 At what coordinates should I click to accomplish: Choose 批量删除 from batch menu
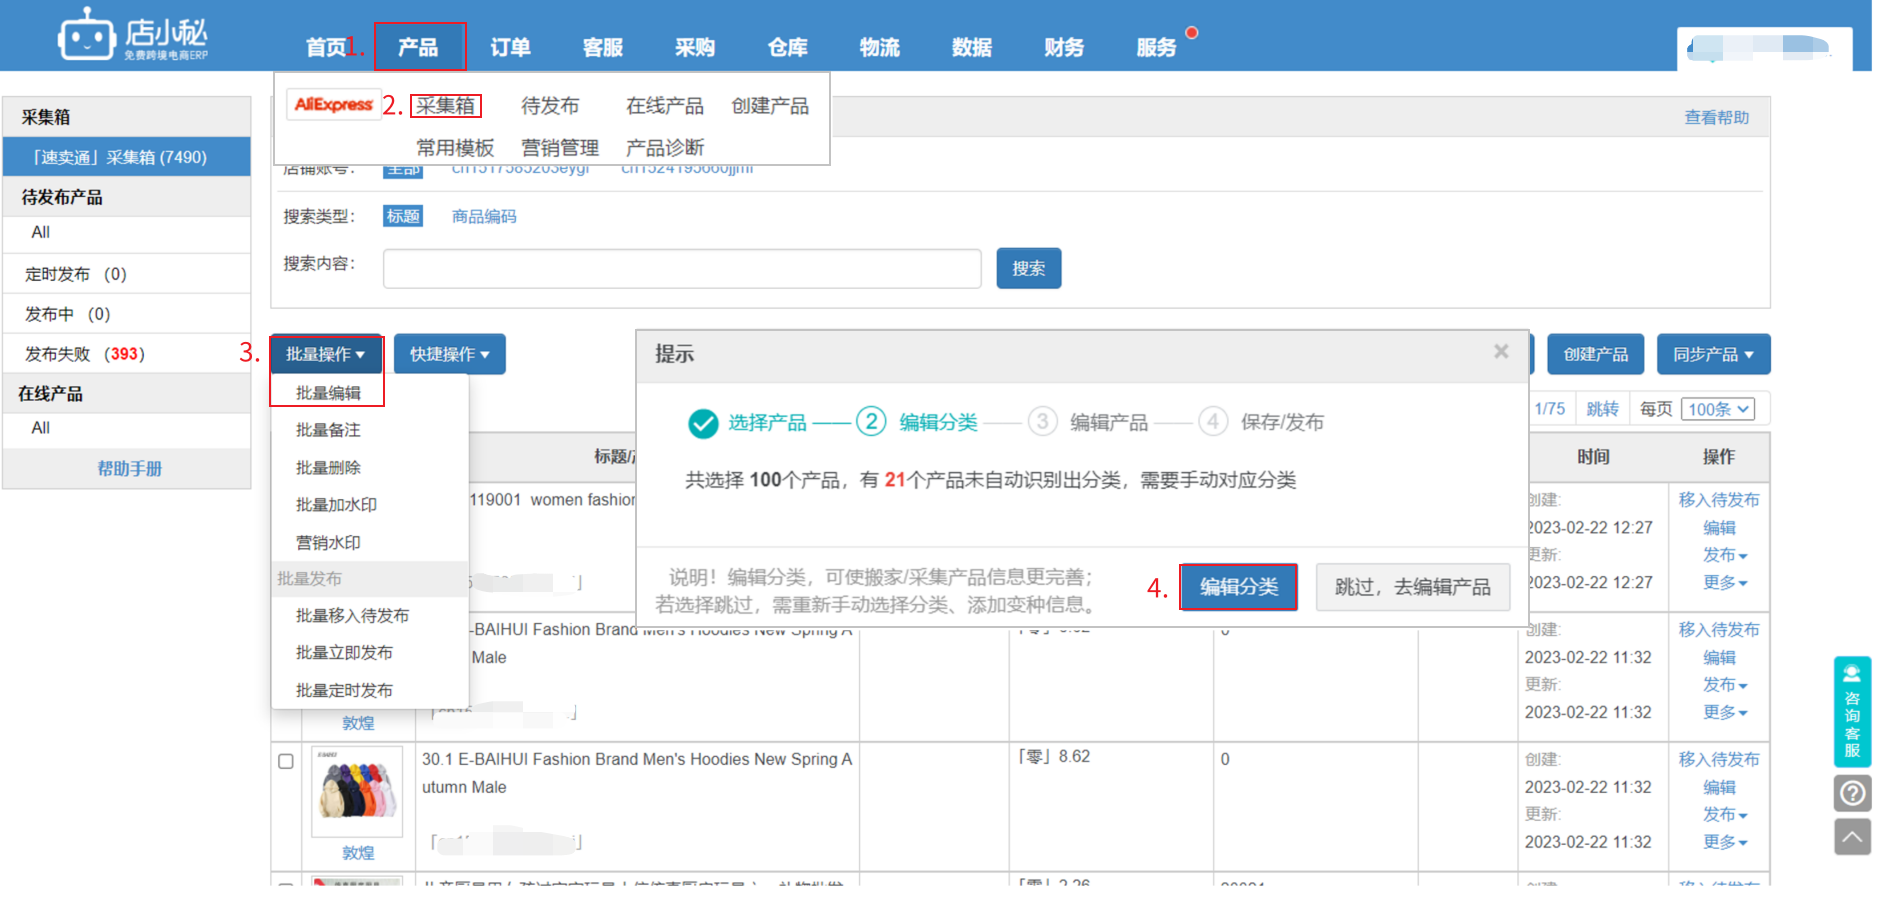(x=328, y=467)
